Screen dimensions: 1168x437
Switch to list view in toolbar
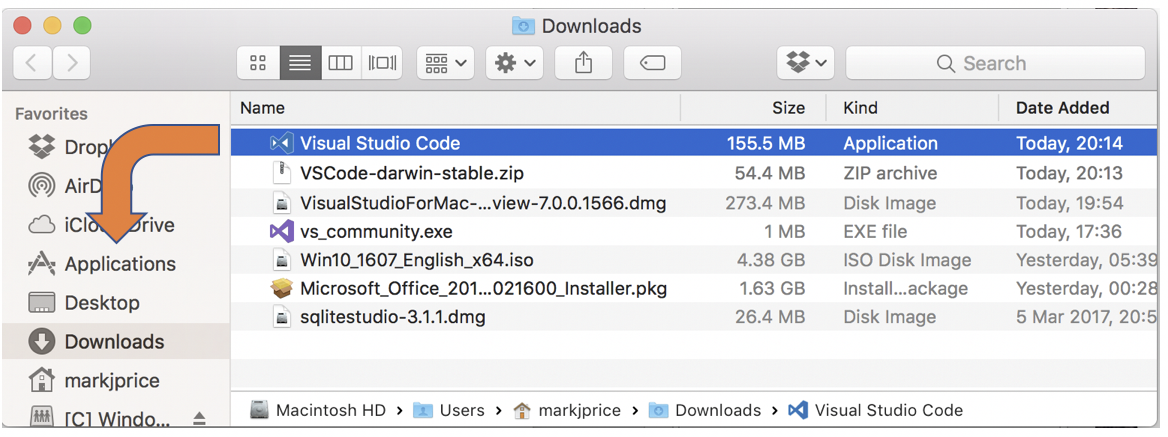300,63
